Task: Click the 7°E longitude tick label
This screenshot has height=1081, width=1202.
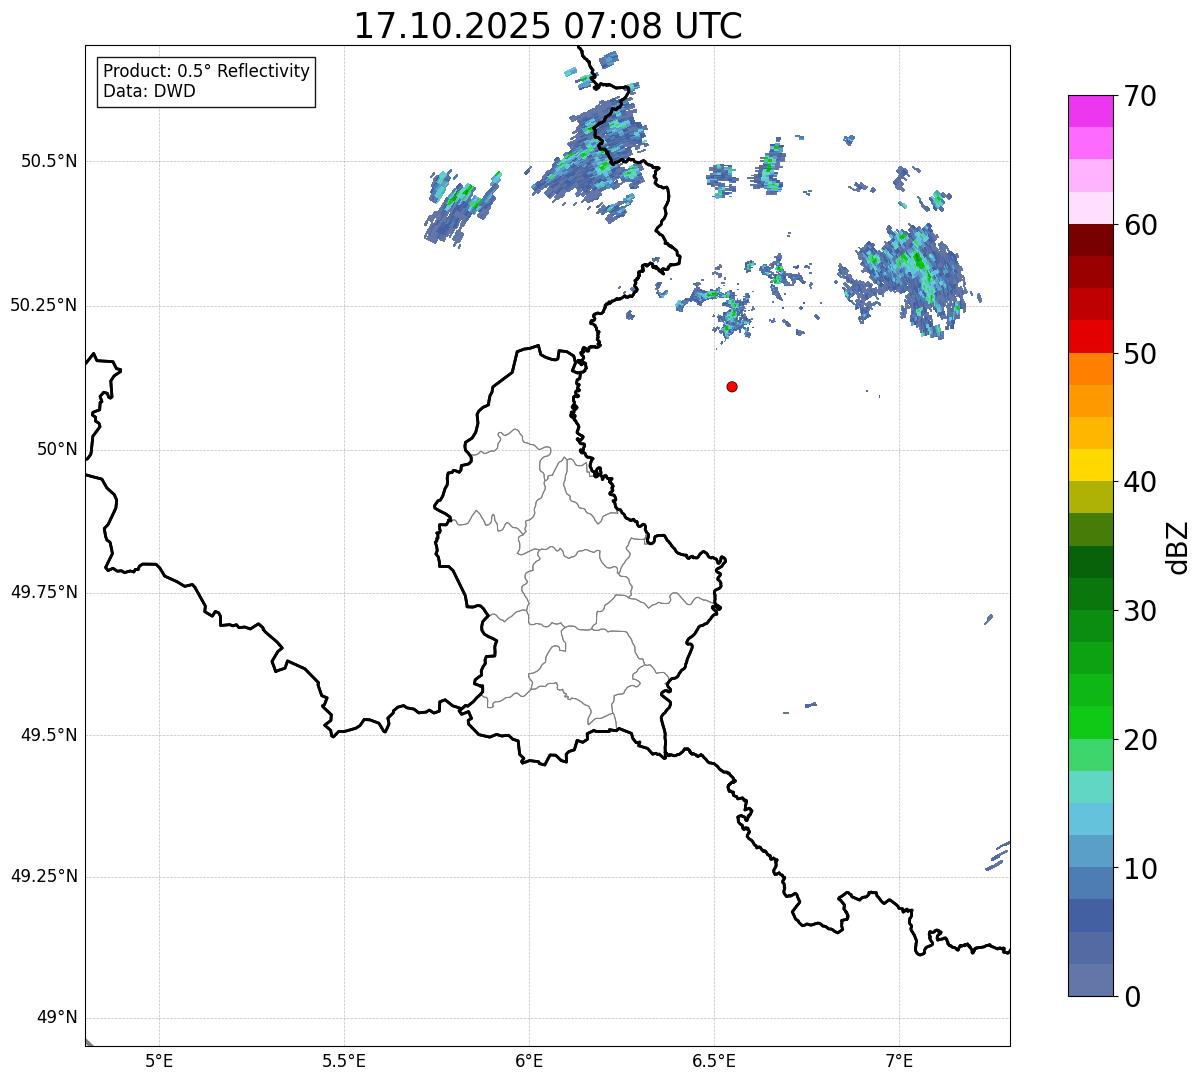Action: pyautogui.click(x=899, y=1061)
